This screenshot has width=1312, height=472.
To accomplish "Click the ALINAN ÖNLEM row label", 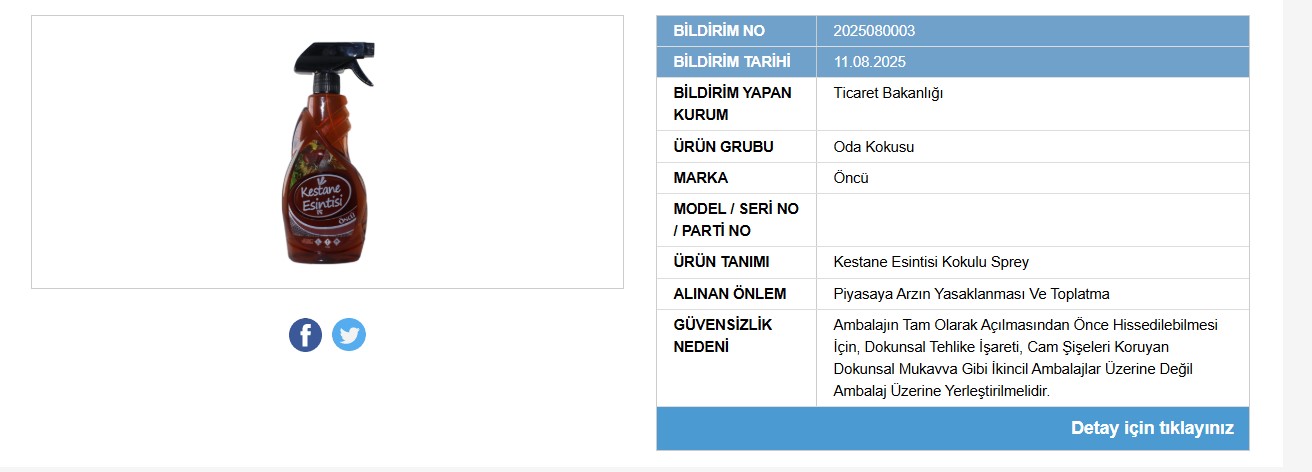I will coord(730,294).
